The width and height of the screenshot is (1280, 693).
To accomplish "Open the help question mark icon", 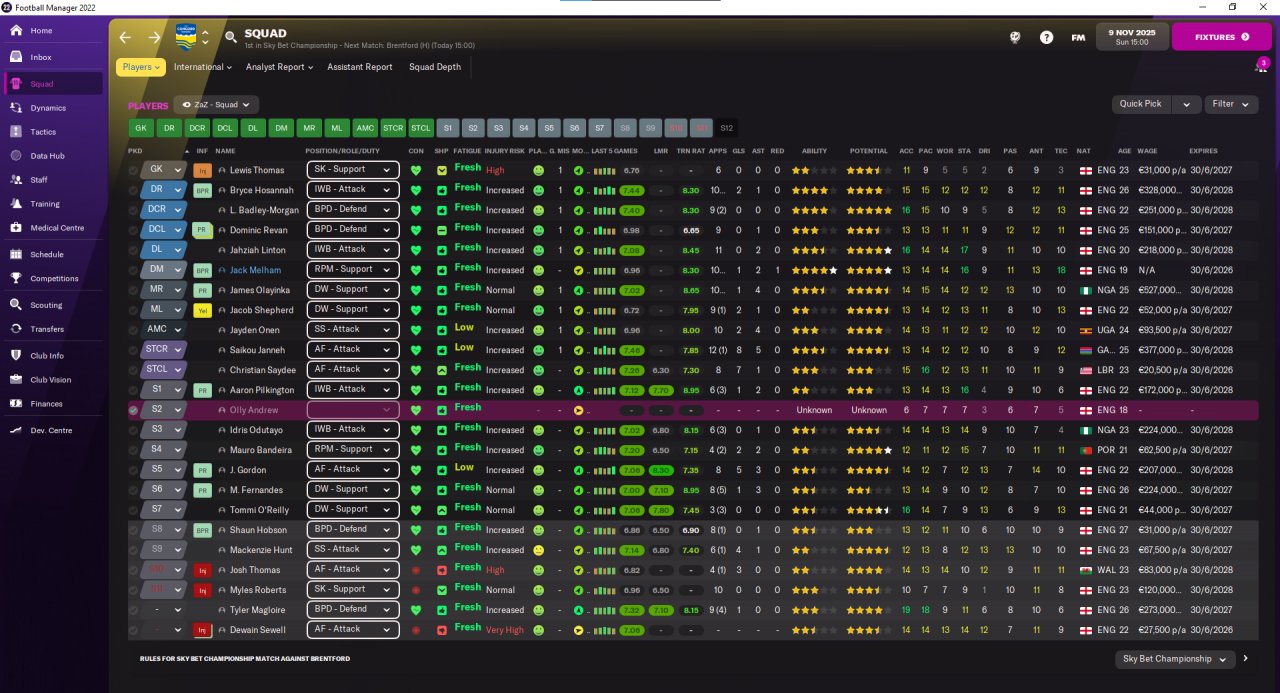I will coord(1046,37).
